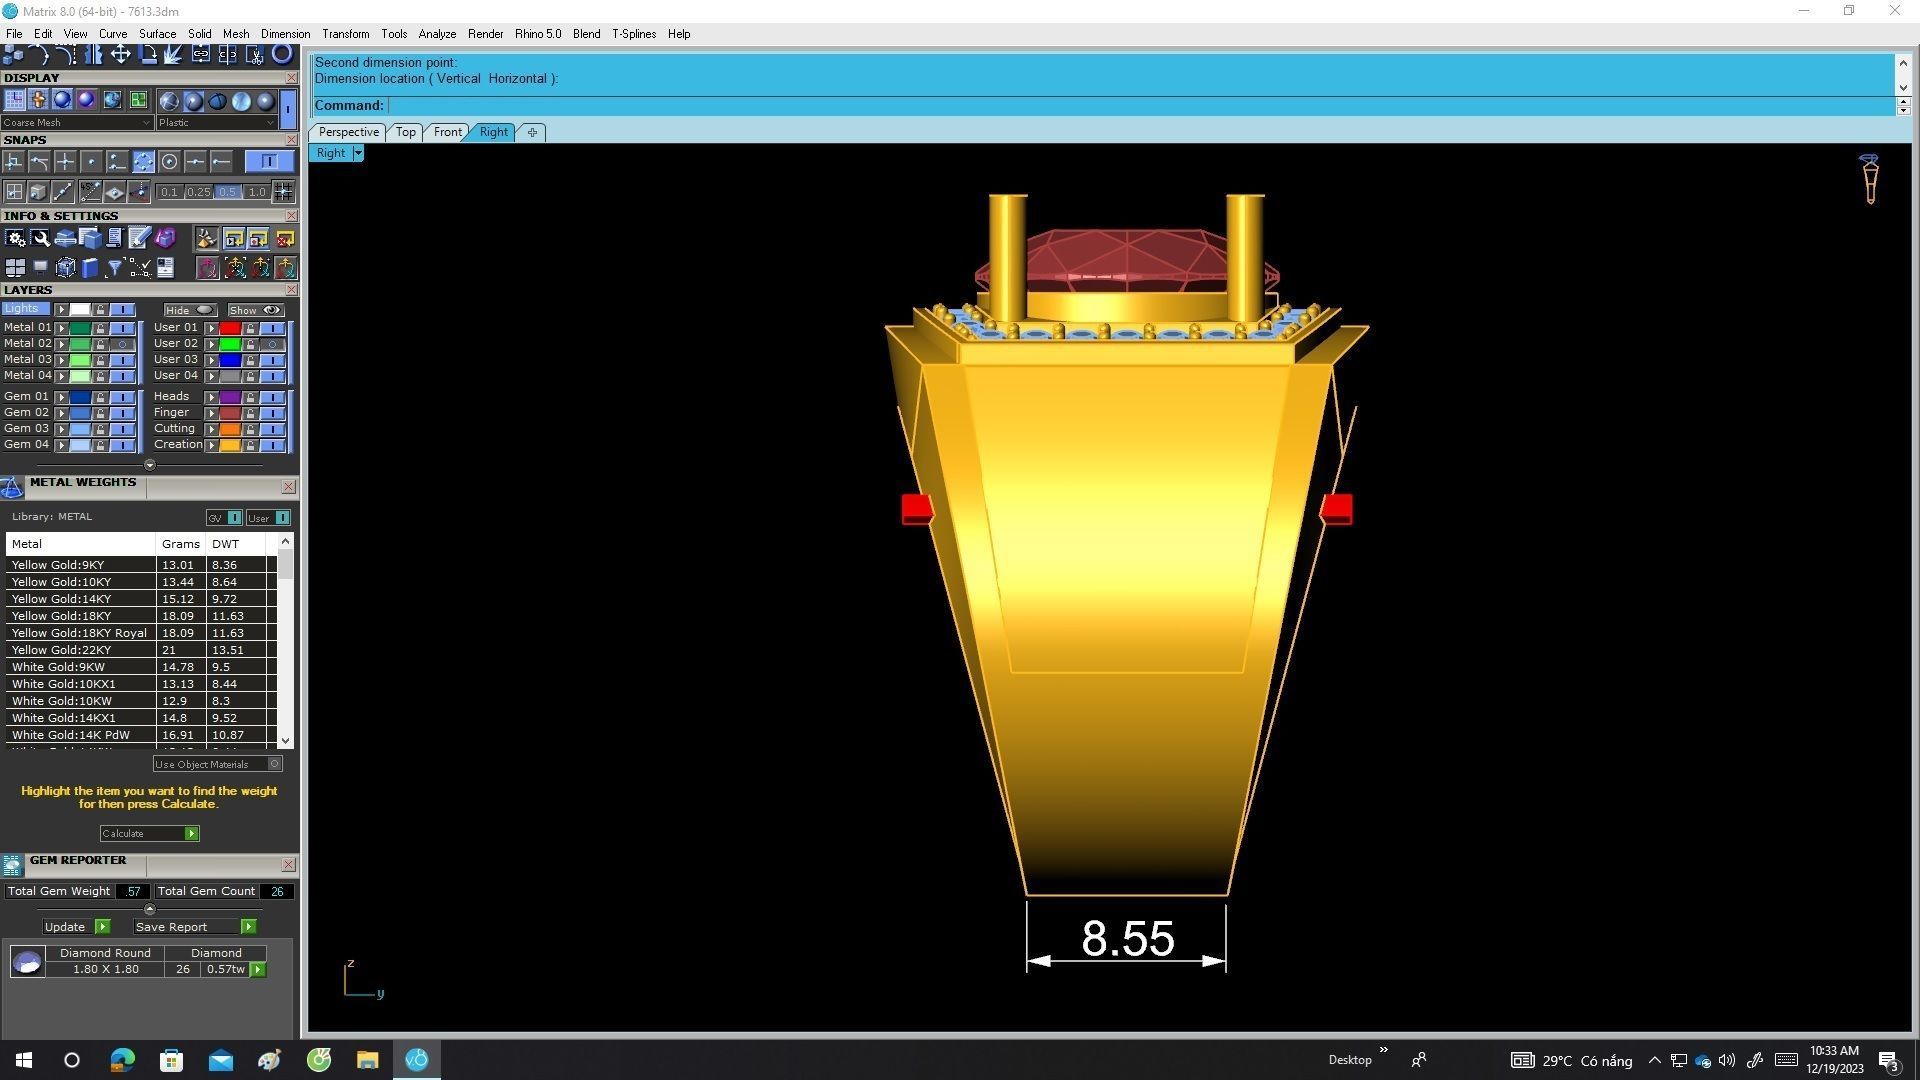
Task: Open the wrench search settings icon
Action: pos(40,238)
